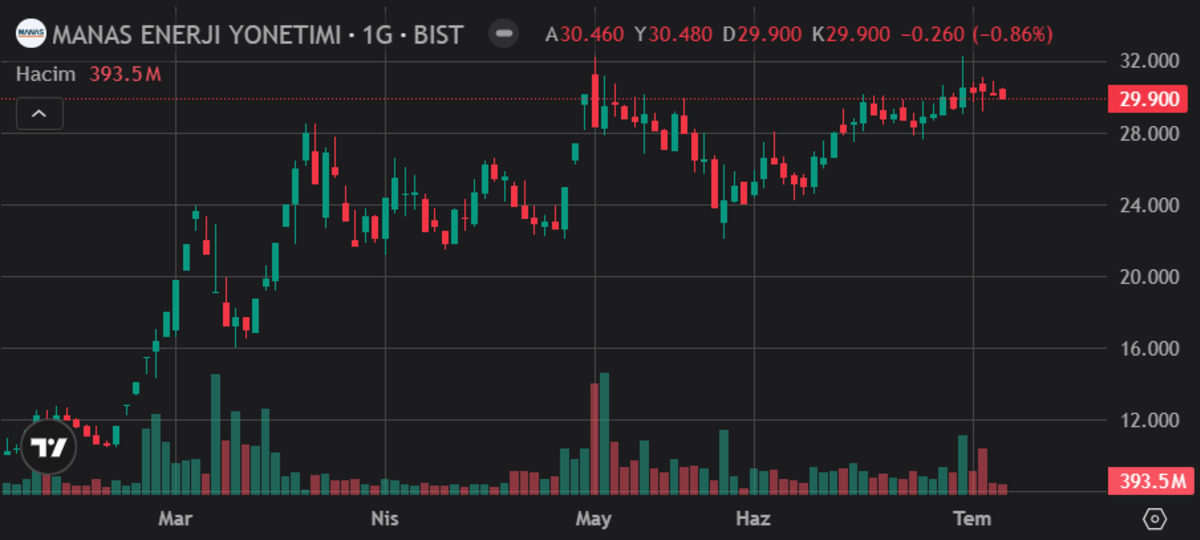Click the red −0.260 (−0.86%) change value
1200x540 pixels.
tap(977, 35)
